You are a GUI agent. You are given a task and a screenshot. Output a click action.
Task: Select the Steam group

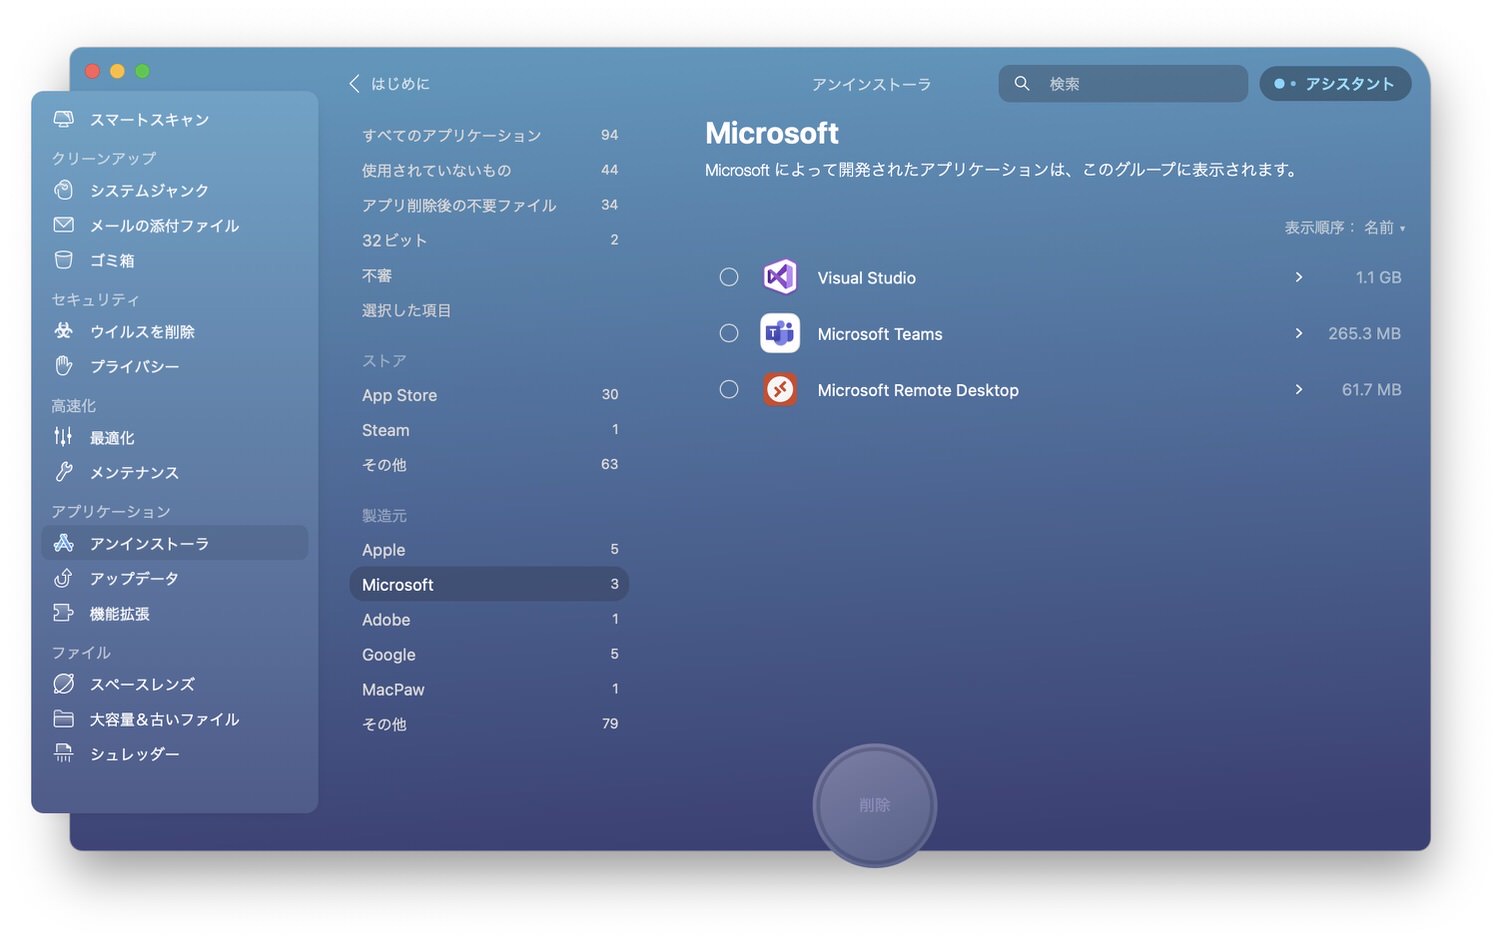489,430
